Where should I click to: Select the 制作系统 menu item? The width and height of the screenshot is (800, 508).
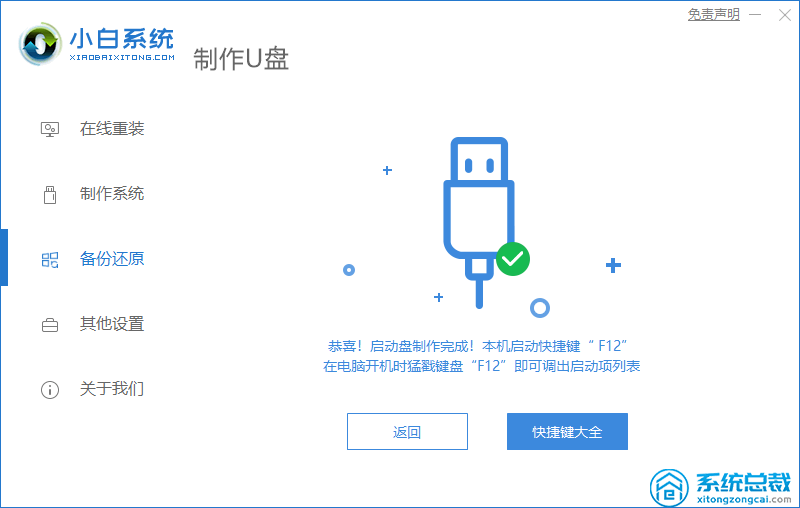(112, 194)
